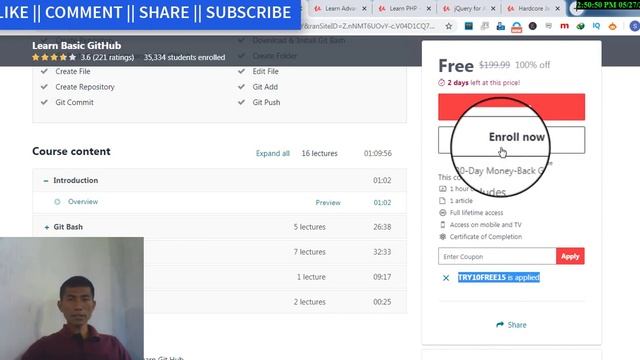
Task: Open the teal square browser extension
Action: coord(469,26)
